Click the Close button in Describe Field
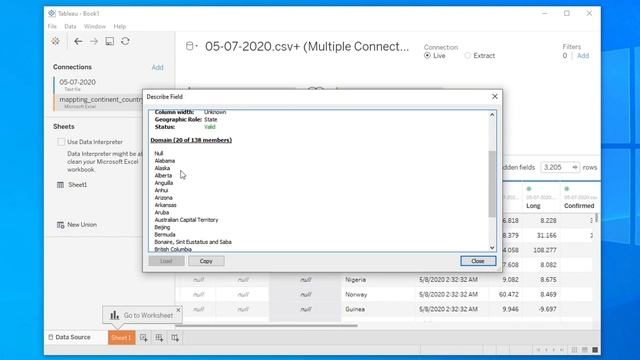 point(478,261)
